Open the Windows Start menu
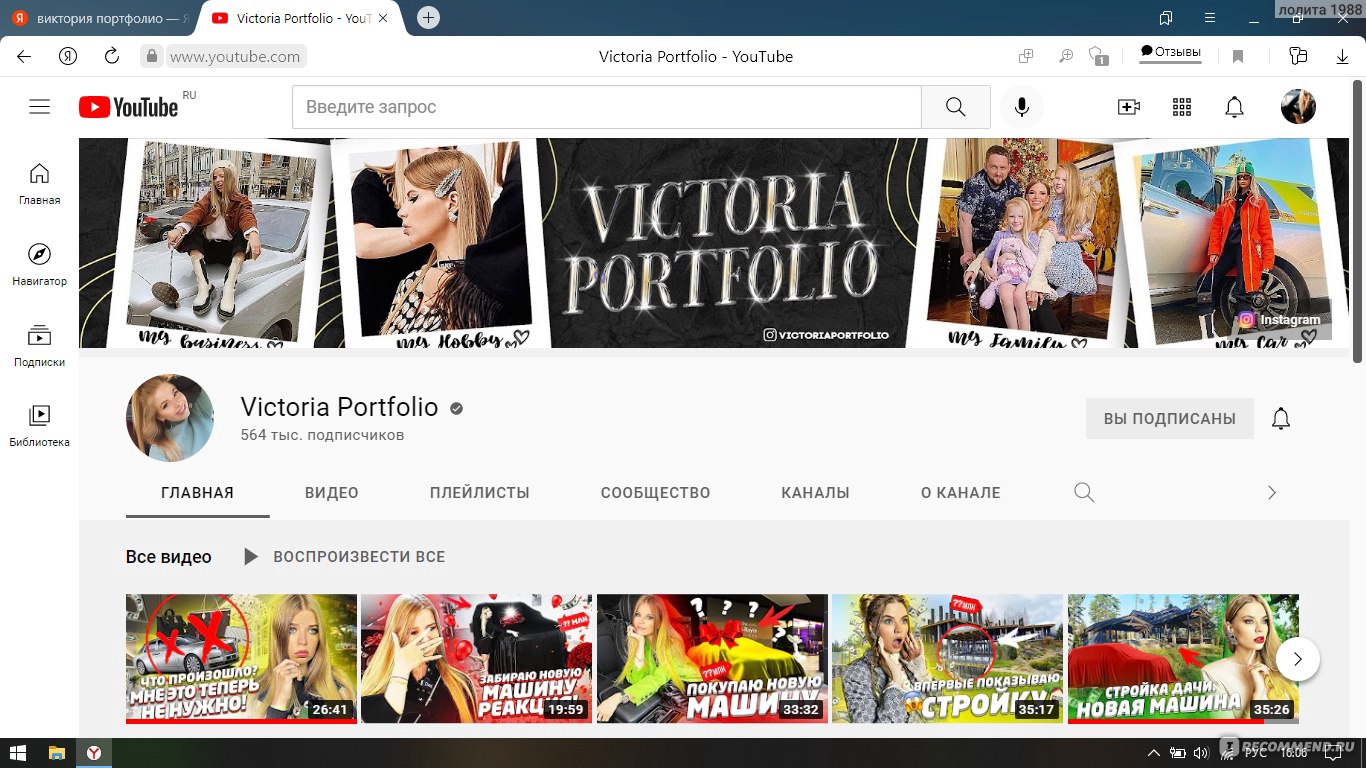1366x768 pixels. click(x=19, y=752)
